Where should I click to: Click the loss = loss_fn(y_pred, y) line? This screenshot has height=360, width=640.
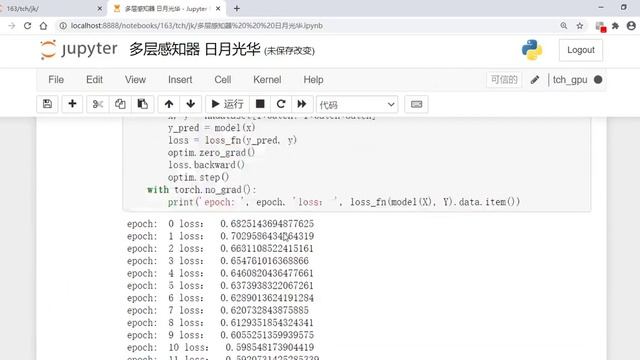tap(232, 140)
